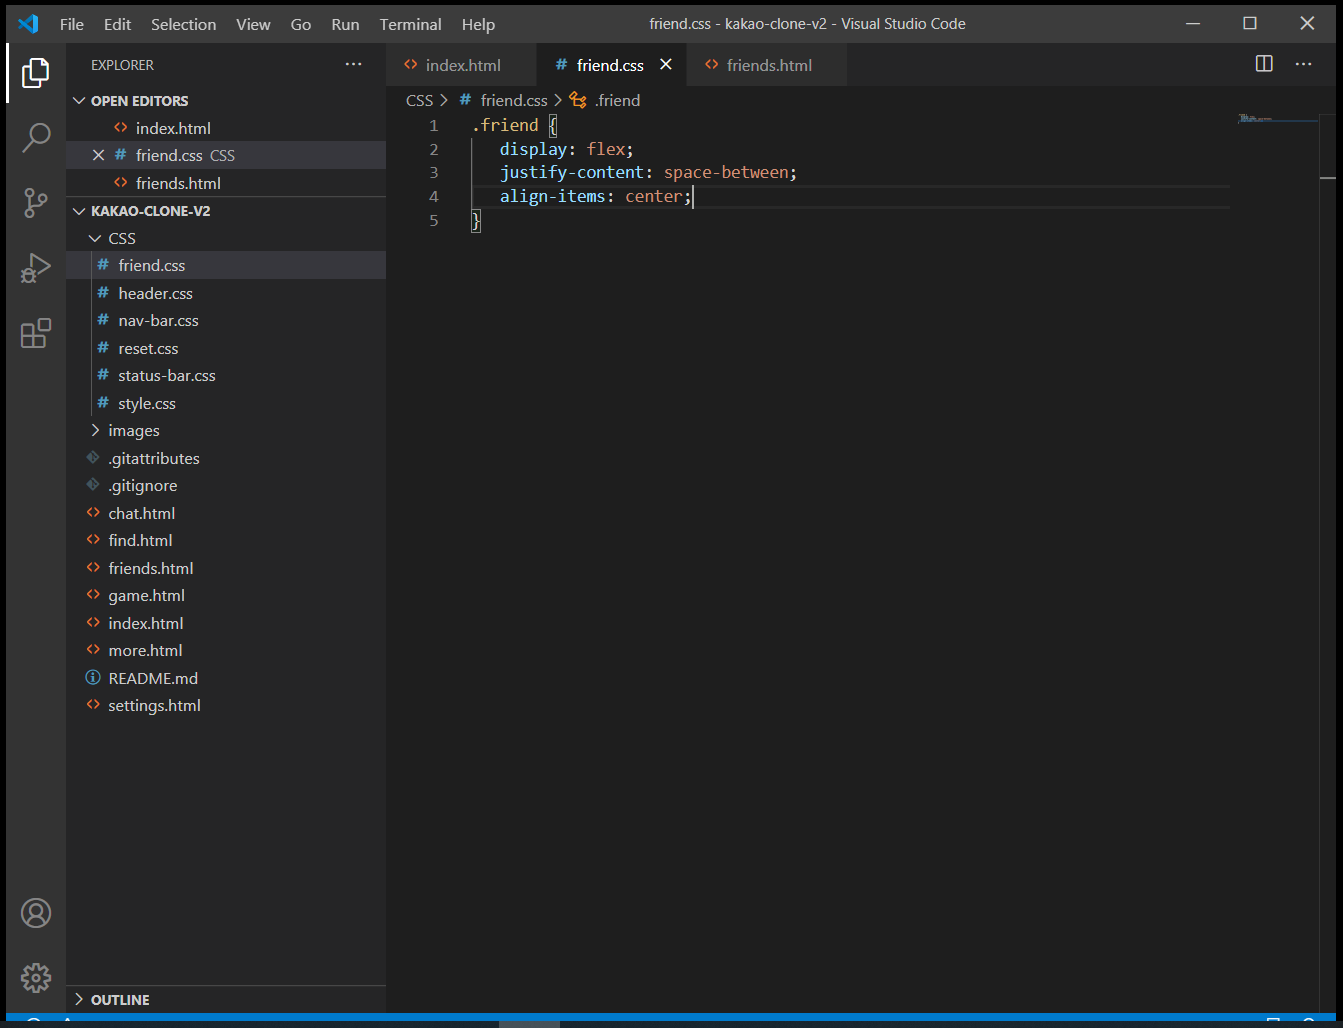Select the friend.css editor tab
Viewport: 1343px width, 1028px height.
[x=610, y=65]
